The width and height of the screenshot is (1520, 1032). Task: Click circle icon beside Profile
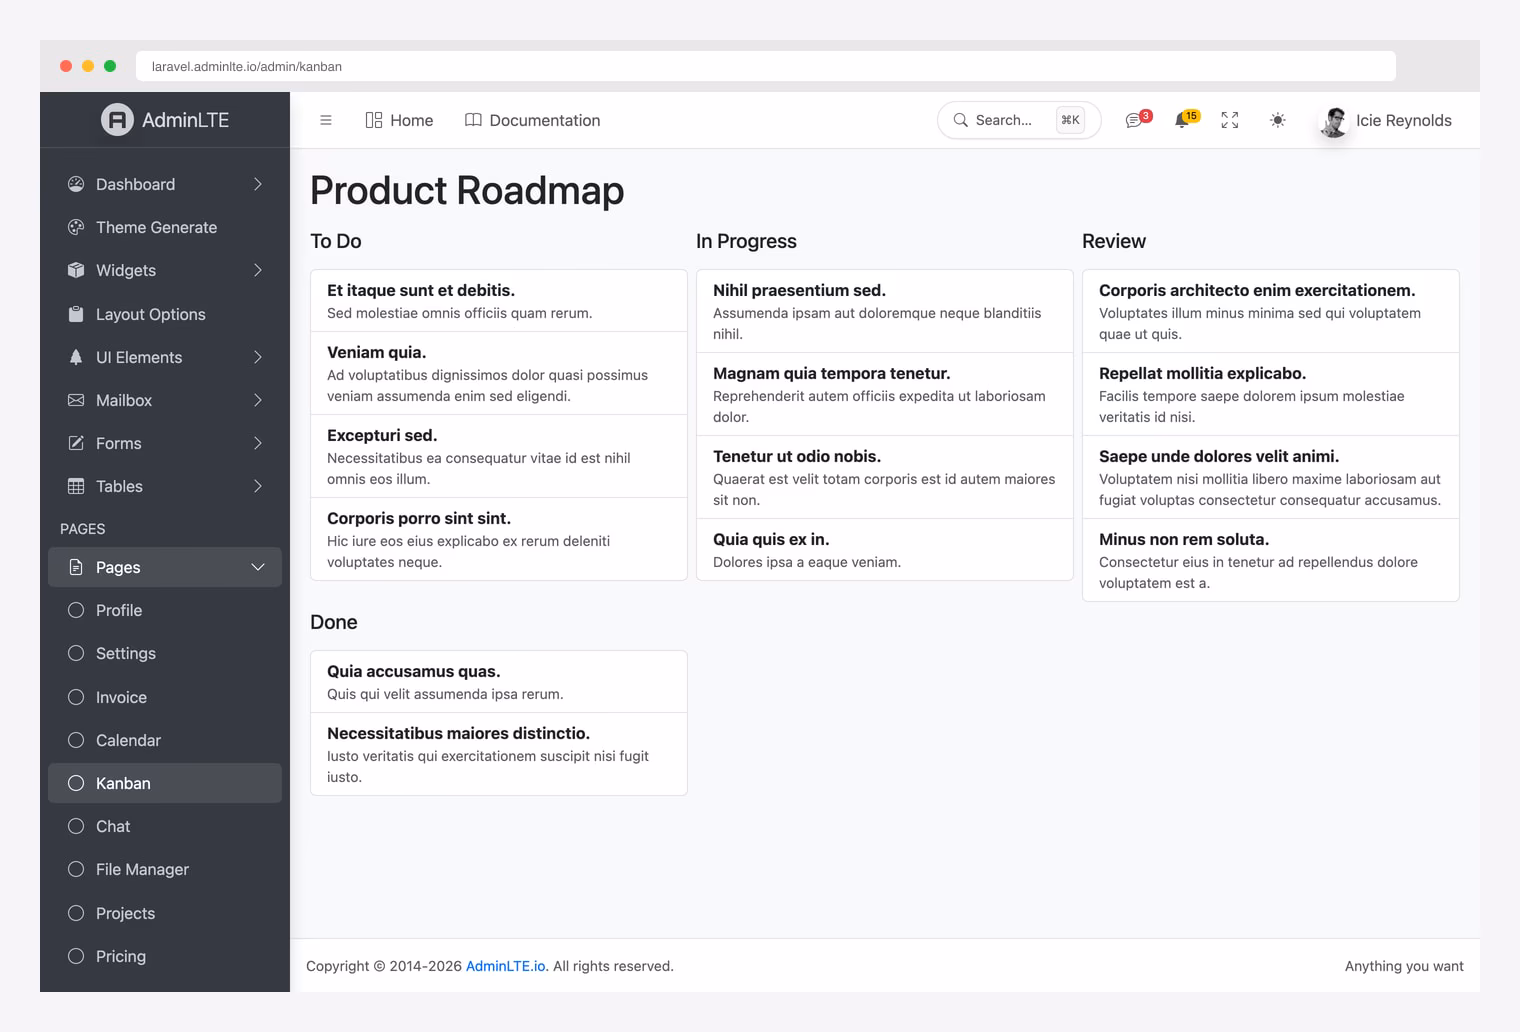coord(76,610)
